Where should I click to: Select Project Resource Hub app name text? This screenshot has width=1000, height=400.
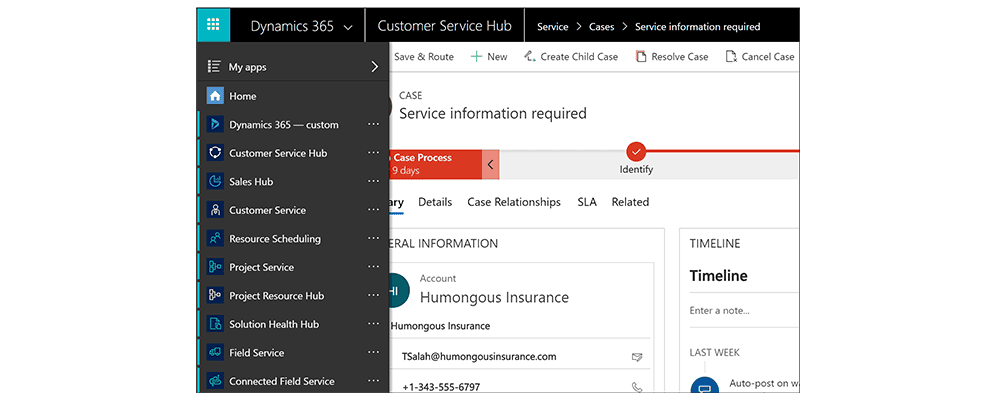[277, 296]
